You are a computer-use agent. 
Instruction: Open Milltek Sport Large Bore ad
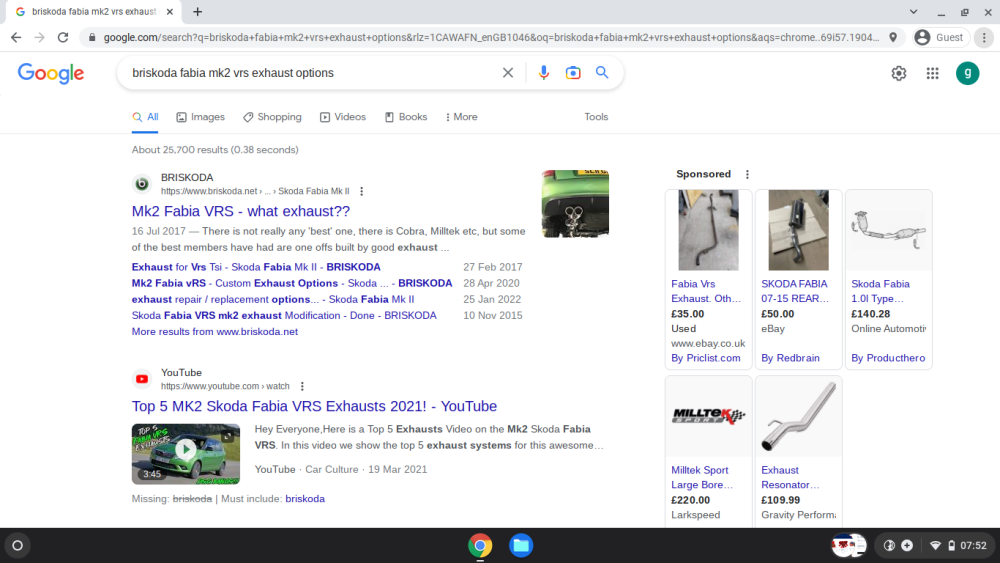point(702,477)
